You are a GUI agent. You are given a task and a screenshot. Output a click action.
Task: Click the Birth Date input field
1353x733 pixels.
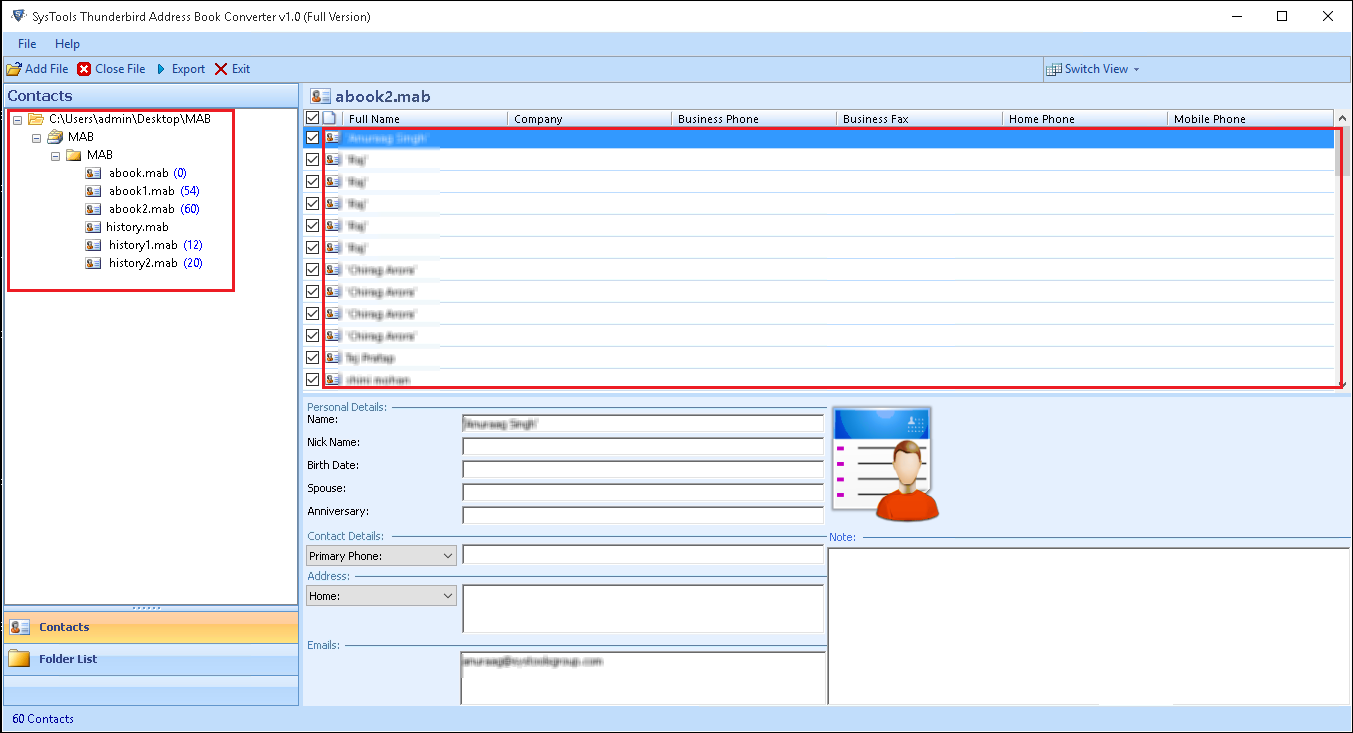pyautogui.click(x=643, y=469)
